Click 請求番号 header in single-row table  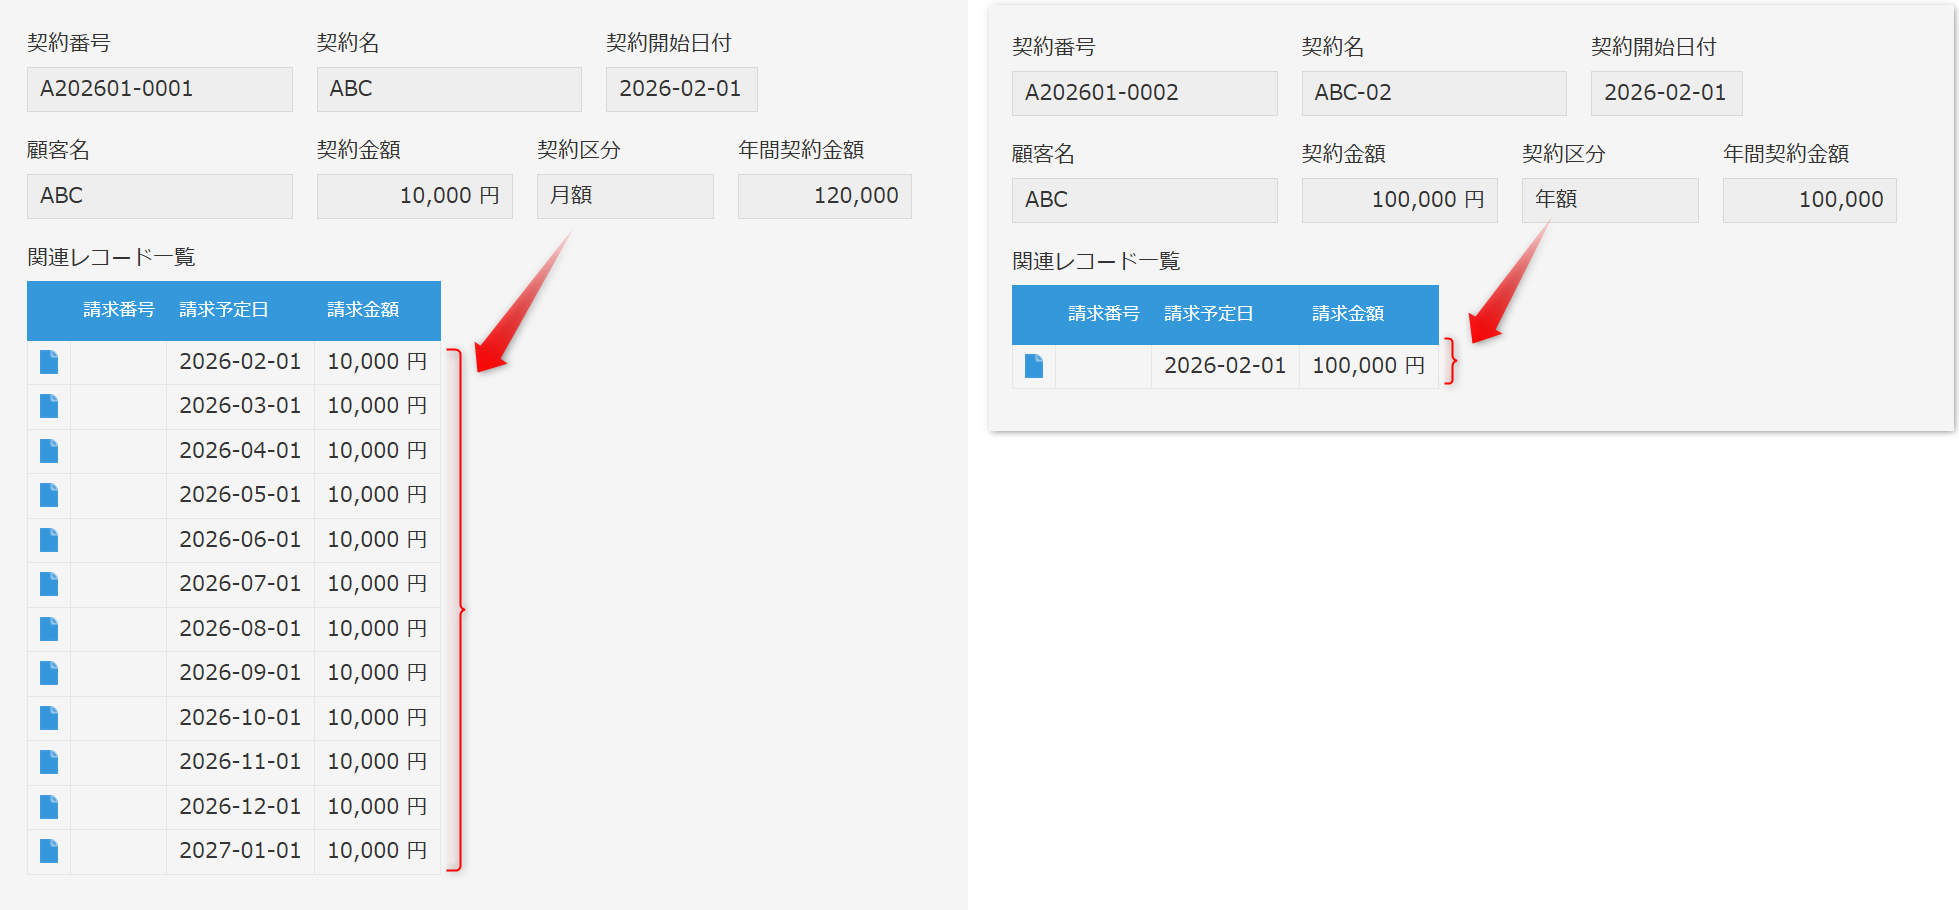tap(1104, 314)
